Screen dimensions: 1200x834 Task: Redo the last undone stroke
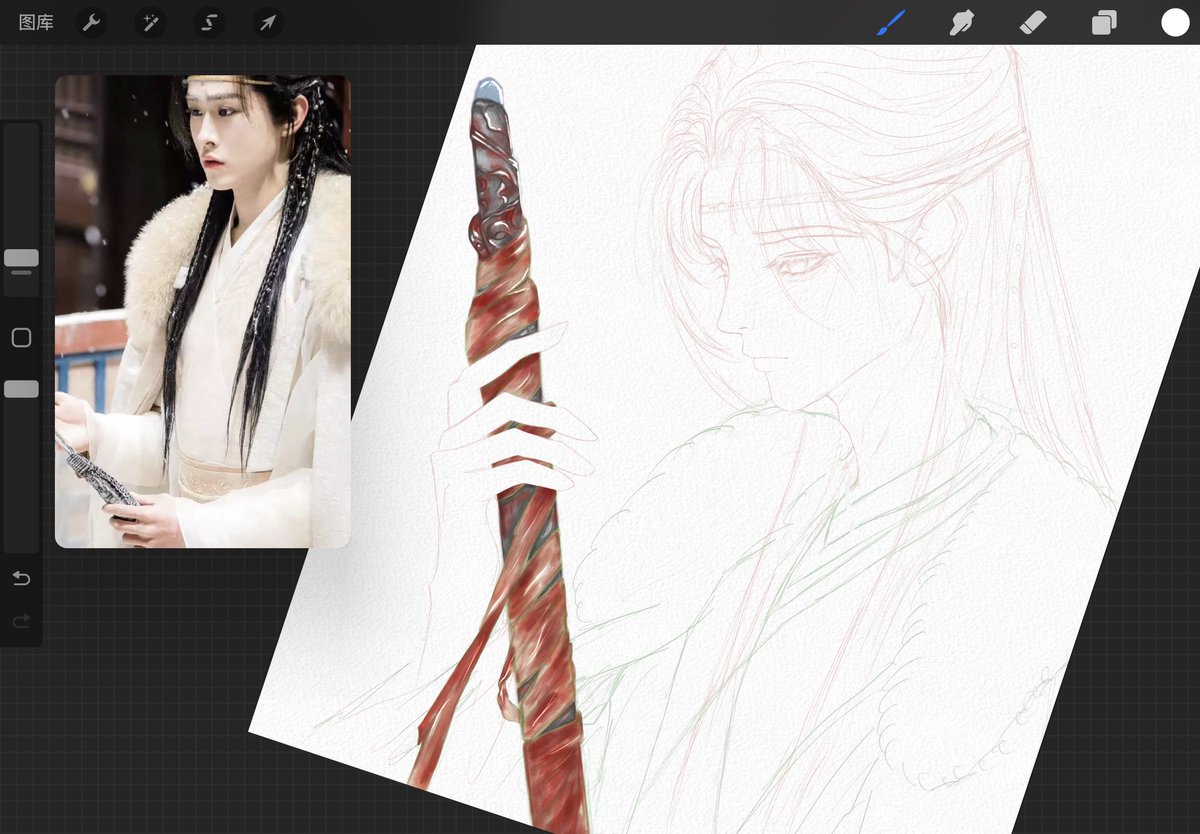(21, 622)
